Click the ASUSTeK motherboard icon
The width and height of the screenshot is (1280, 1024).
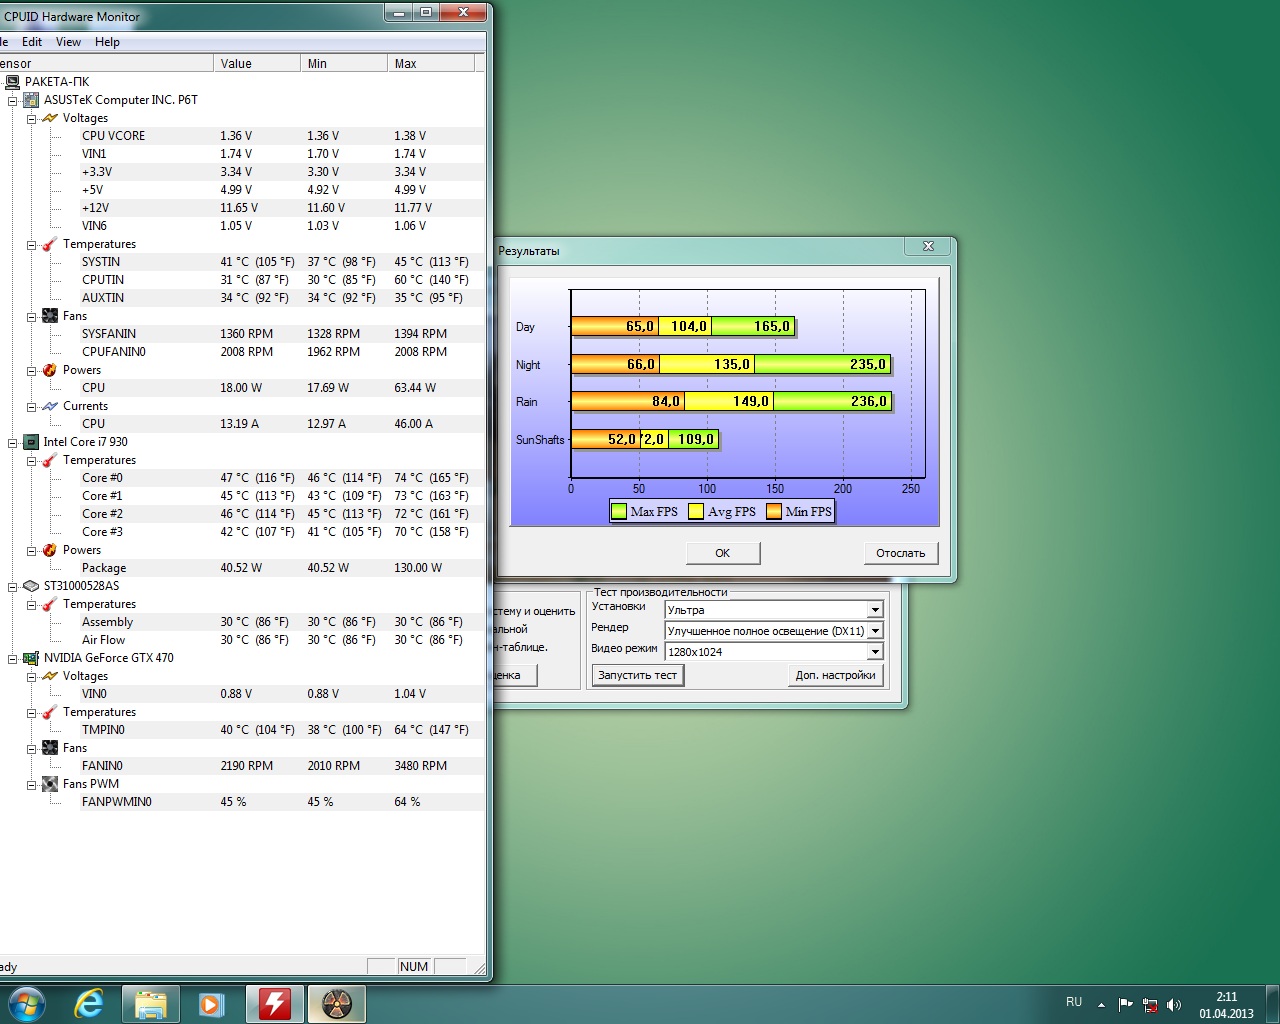pyautogui.click(x=31, y=100)
